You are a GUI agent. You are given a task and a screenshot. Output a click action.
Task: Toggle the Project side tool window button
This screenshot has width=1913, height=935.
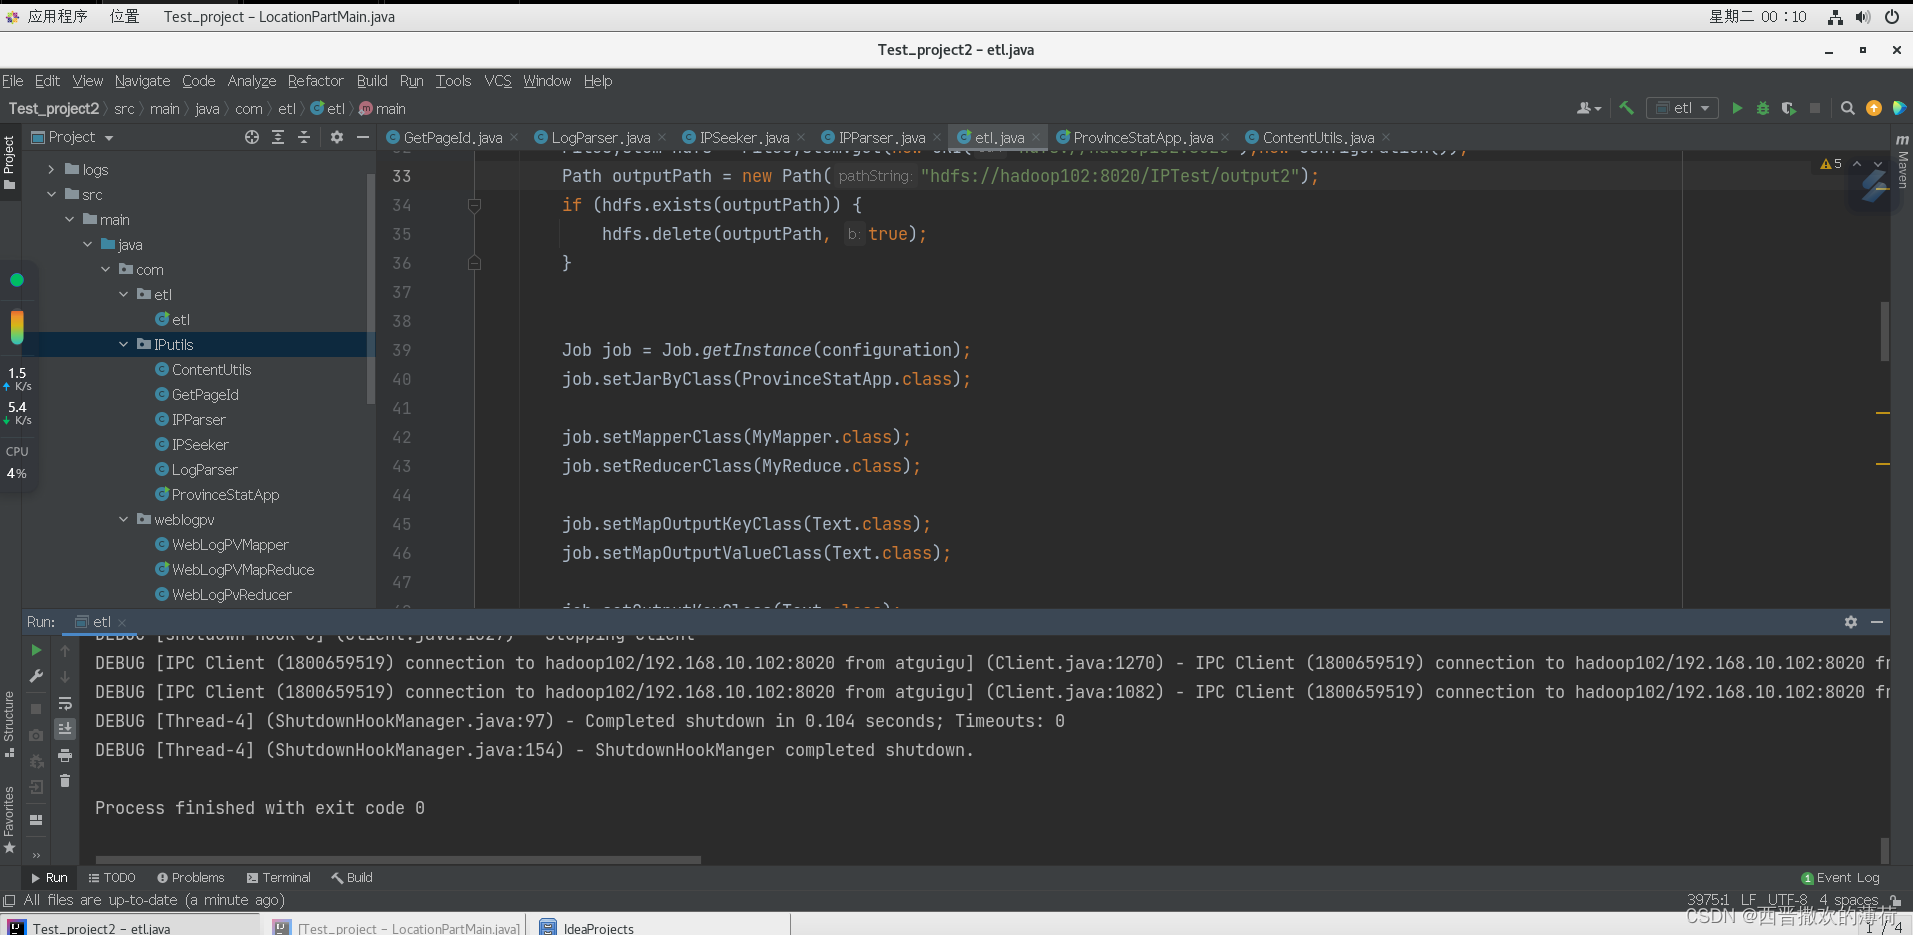10,163
